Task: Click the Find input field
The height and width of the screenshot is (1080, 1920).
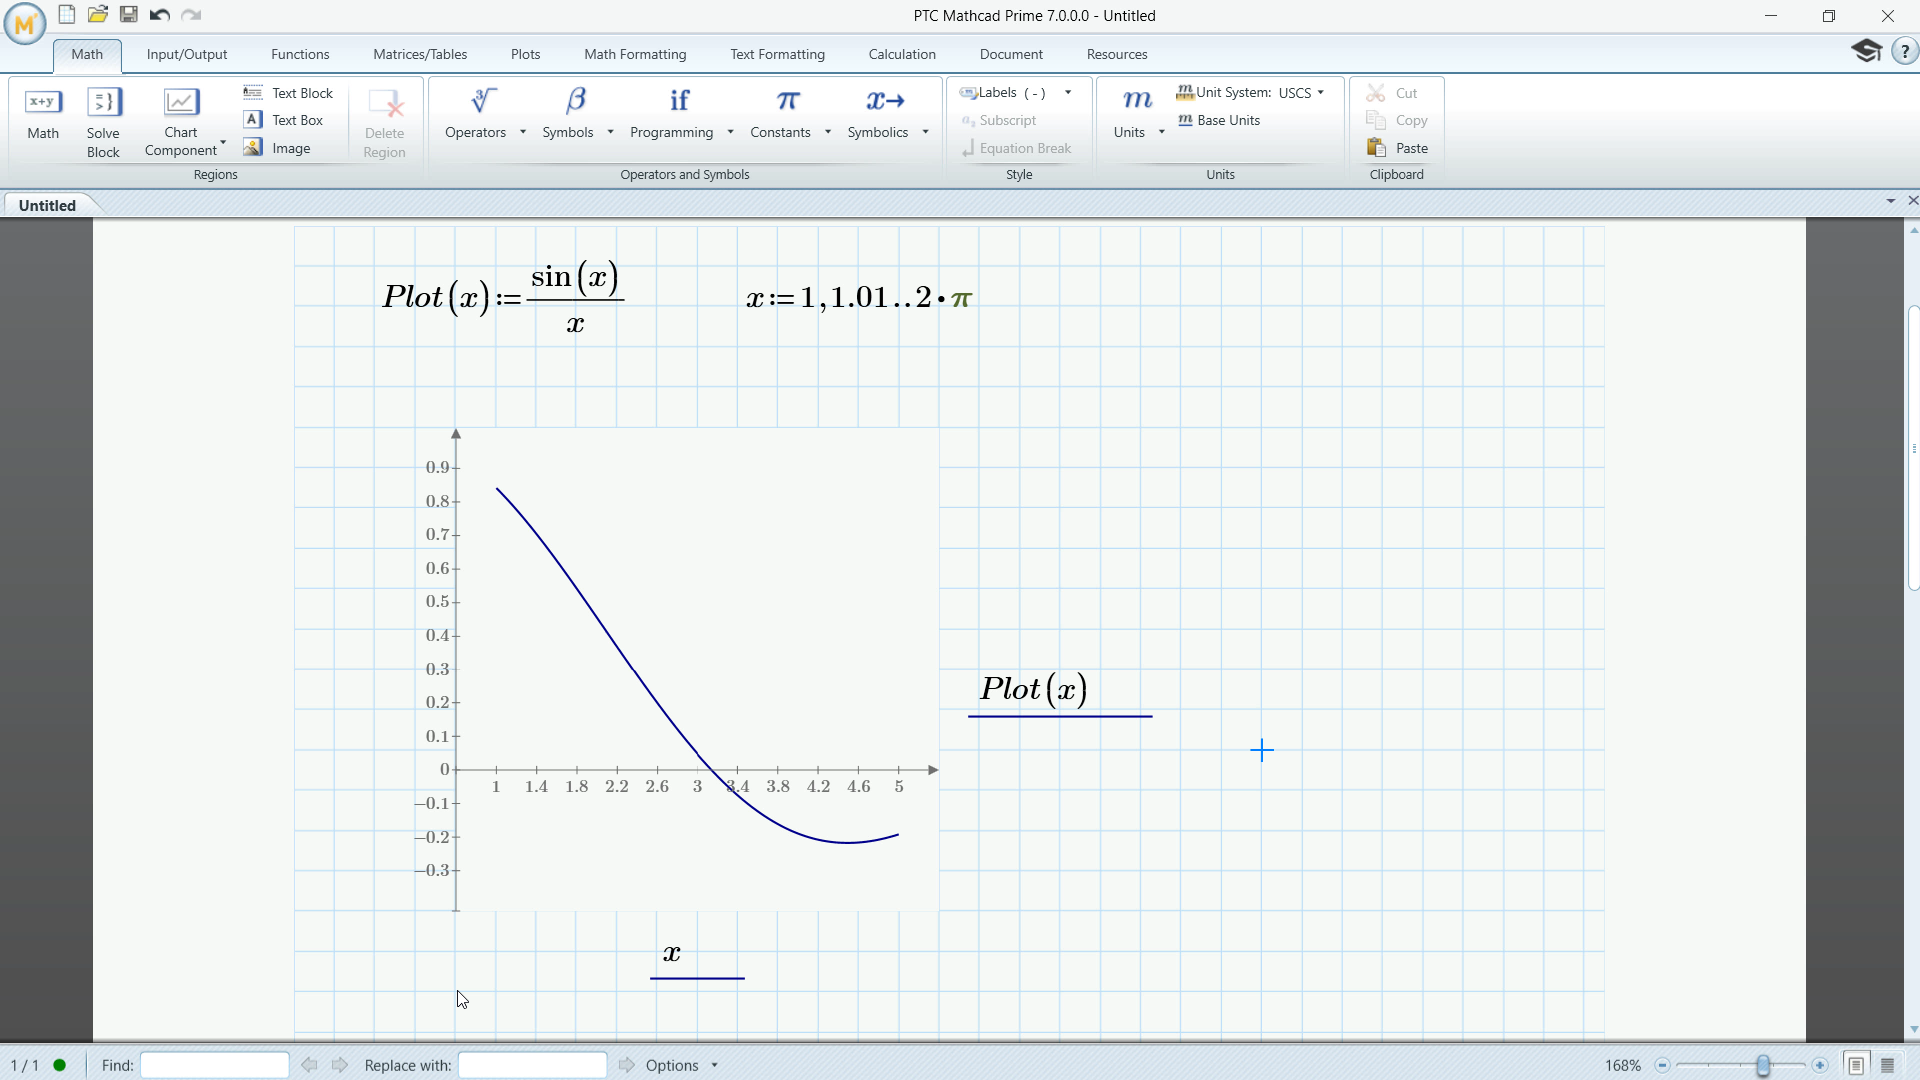Action: 215,1065
